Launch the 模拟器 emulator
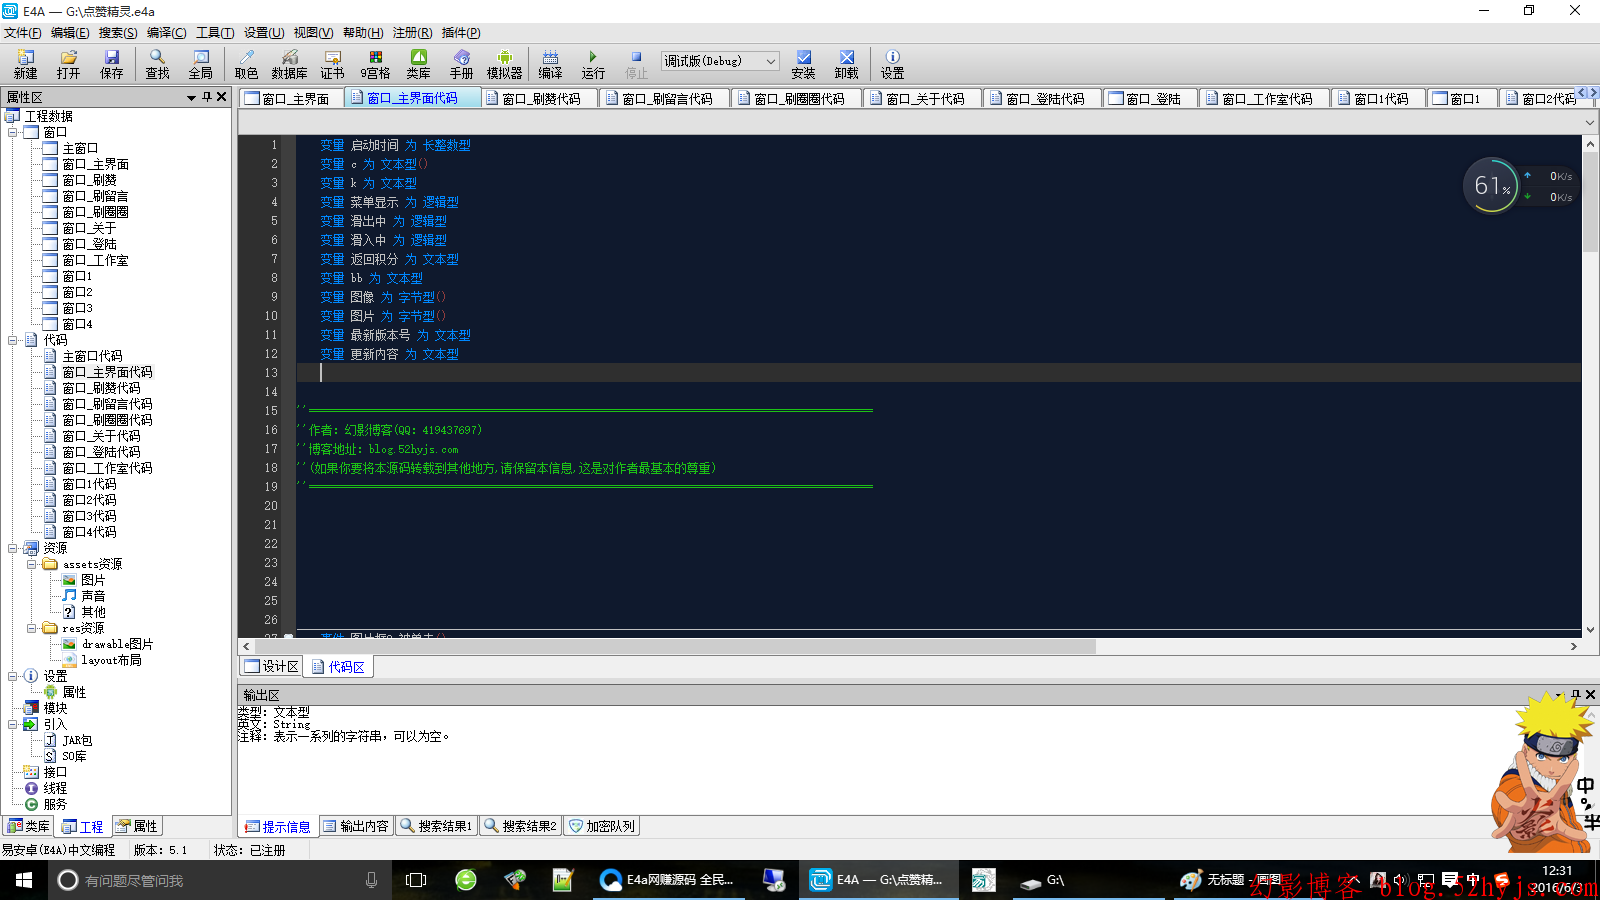 pos(504,64)
